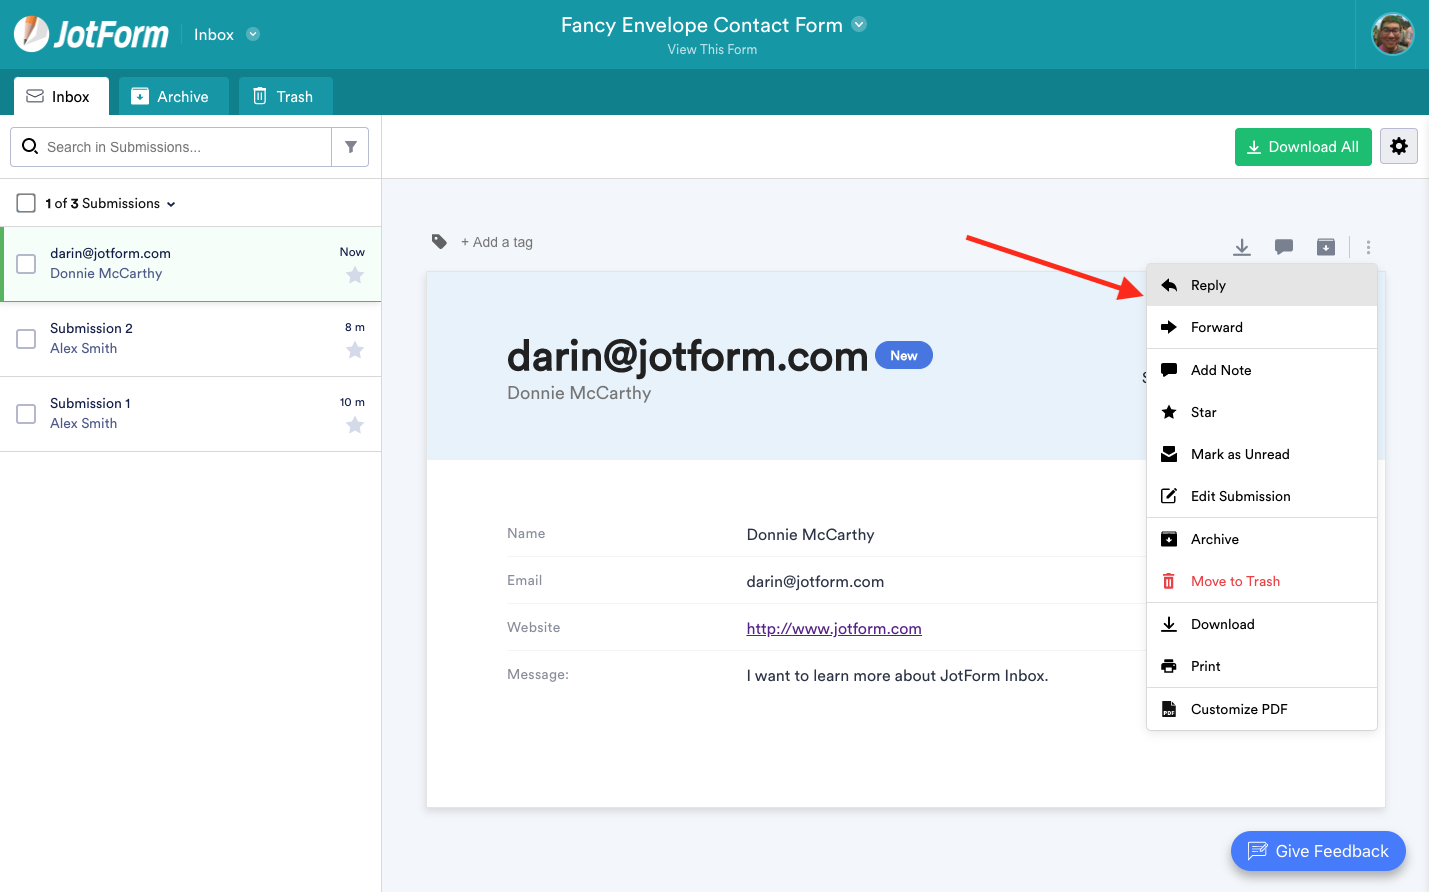The width and height of the screenshot is (1429, 892).
Task: Open the Submission 2 row by Alex Smith
Action: 191,339
